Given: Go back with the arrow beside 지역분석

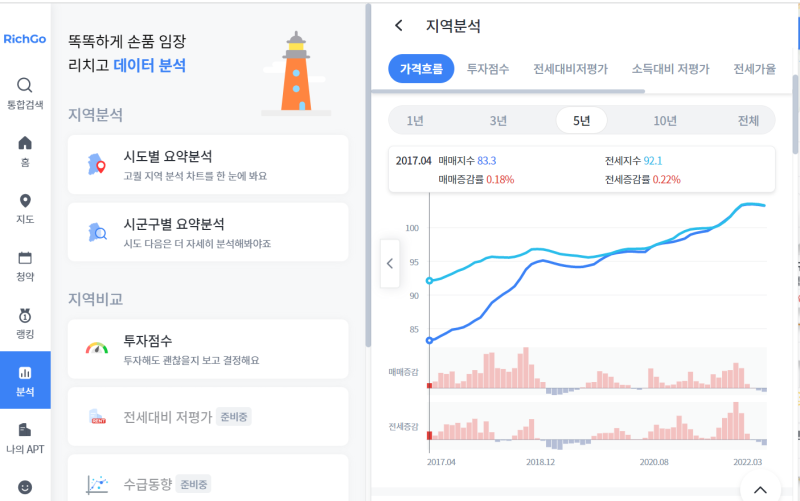Looking at the screenshot, I should pos(399,26).
